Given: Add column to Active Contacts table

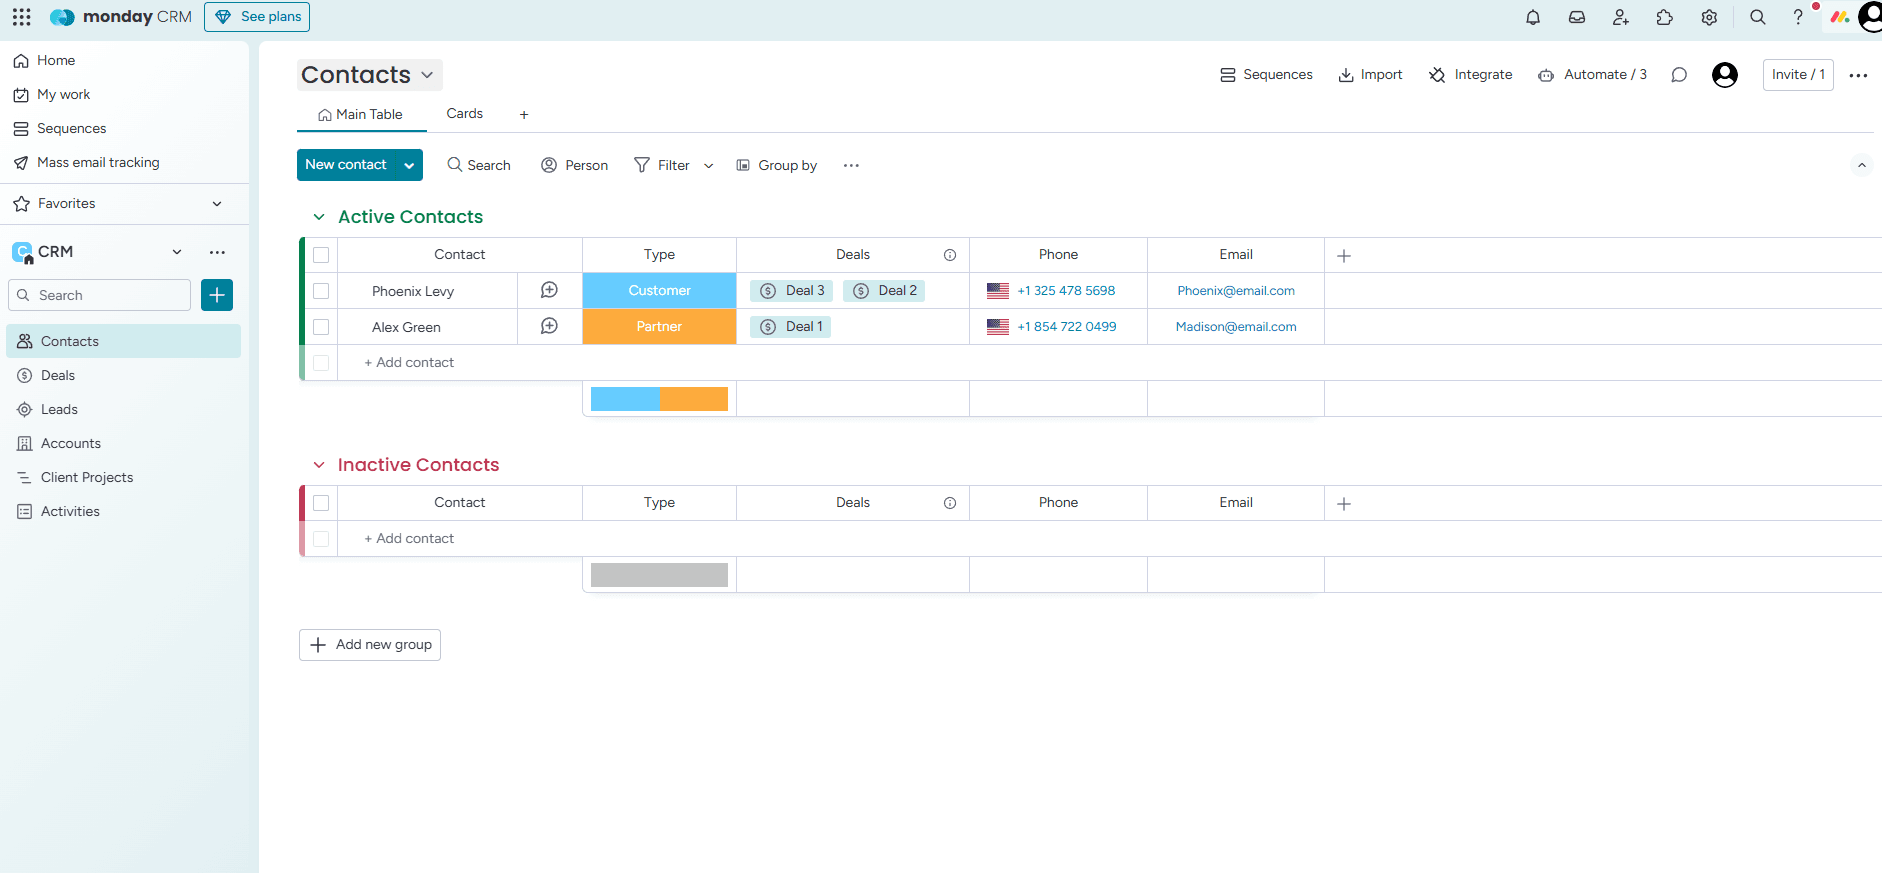Looking at the screenshot, I should click(1344, 256).
